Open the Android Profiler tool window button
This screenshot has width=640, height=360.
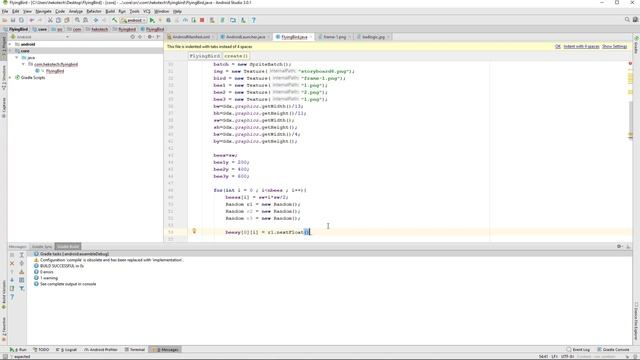[x=101, y=350]
